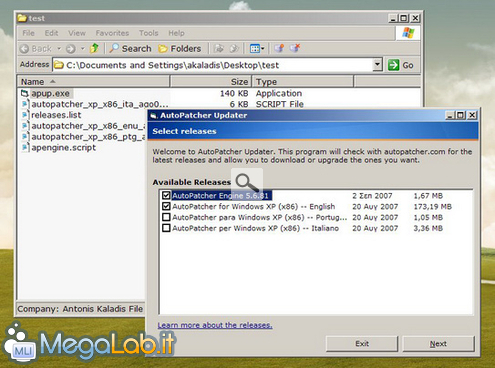Click the Back arrow icon
Screen dimensions: 495x368
(x=24, y=49)
